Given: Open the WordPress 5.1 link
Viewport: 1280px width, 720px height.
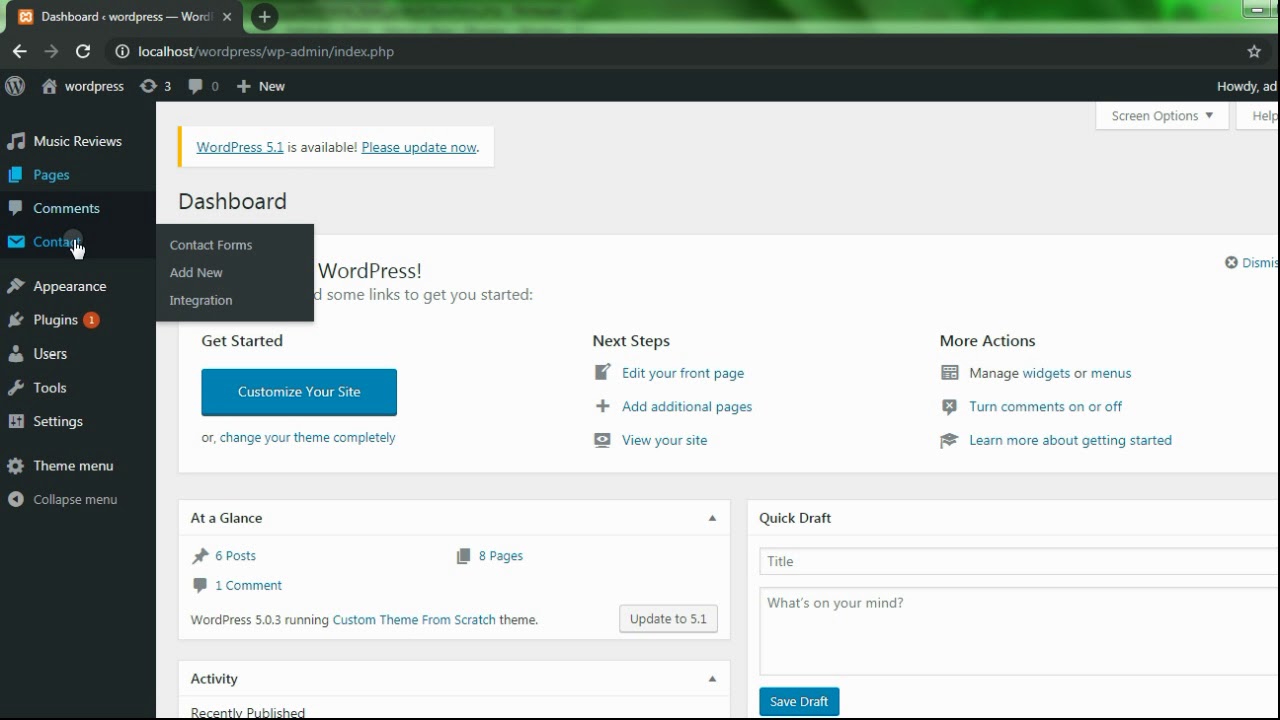Looking at the screenshot, I should tap(240, 147).
